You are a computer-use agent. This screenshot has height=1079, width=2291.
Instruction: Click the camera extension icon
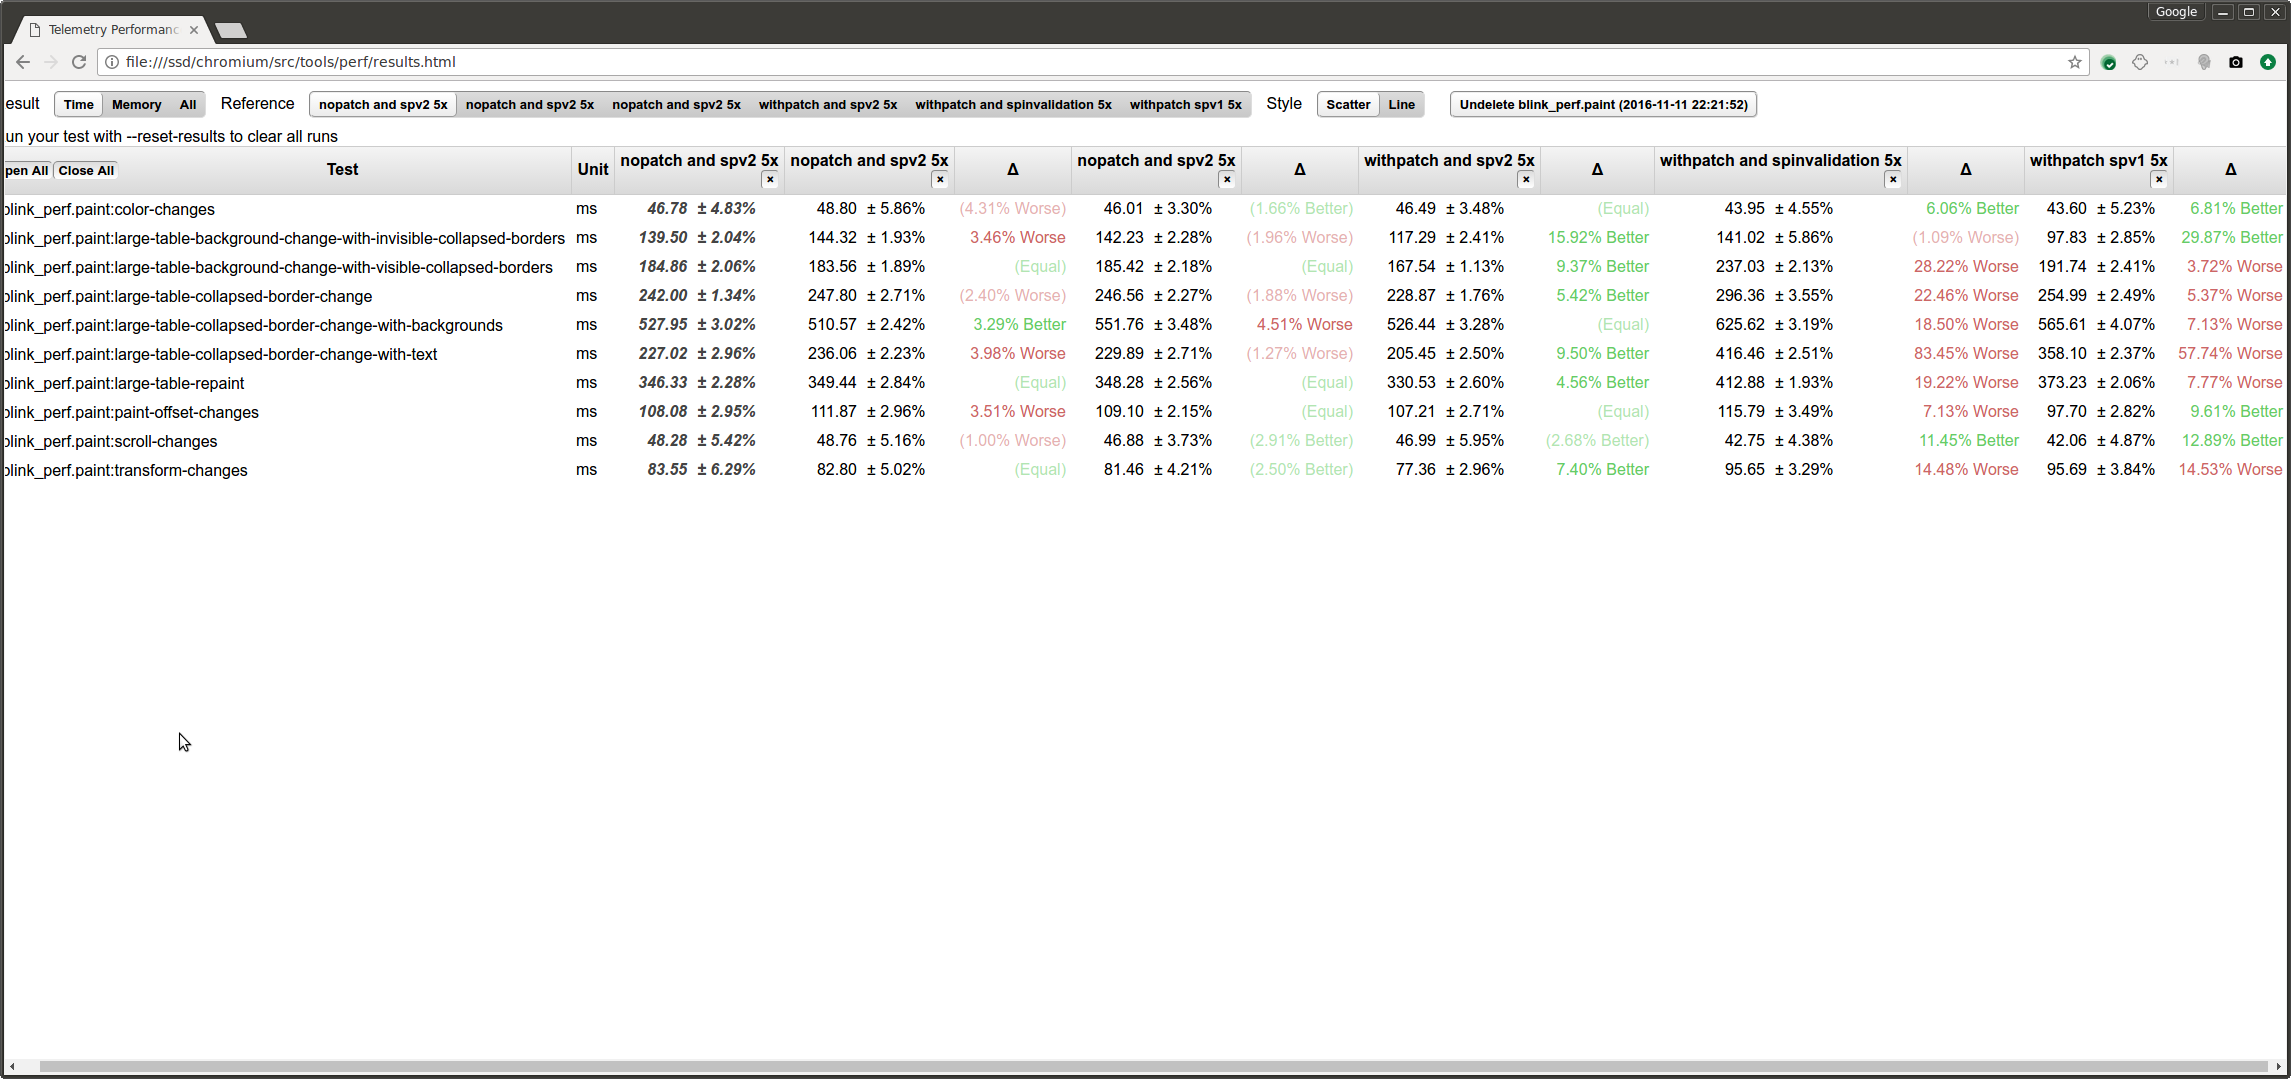coord(2236,62)
